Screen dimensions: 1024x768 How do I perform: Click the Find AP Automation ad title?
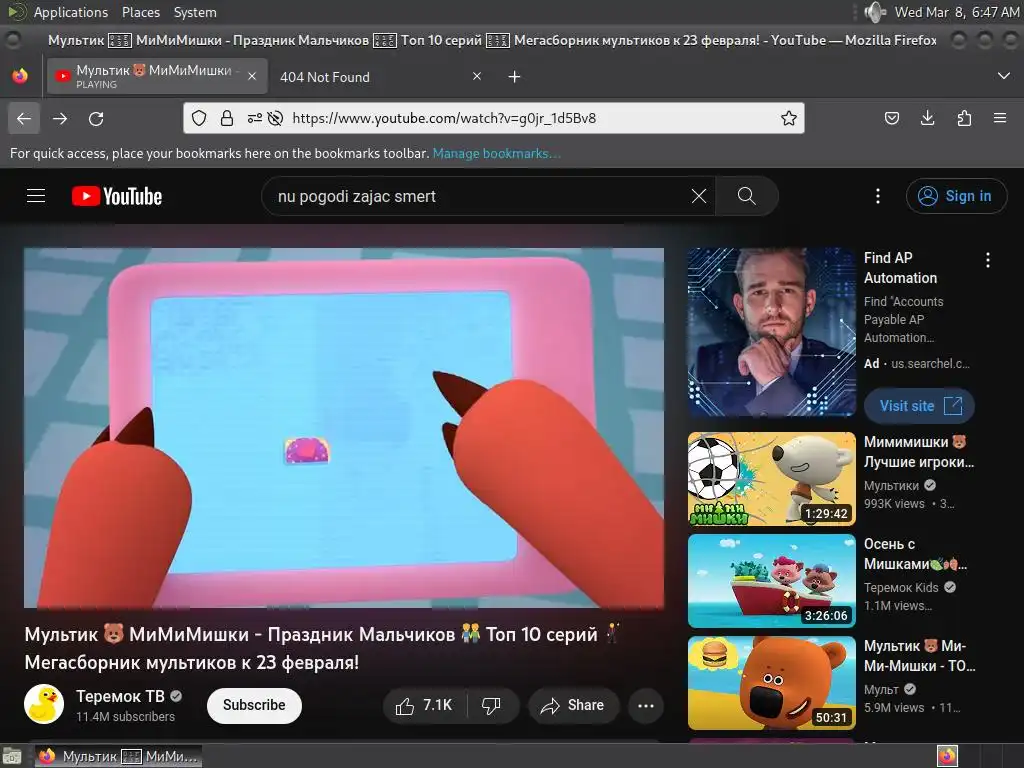(901, 268)
